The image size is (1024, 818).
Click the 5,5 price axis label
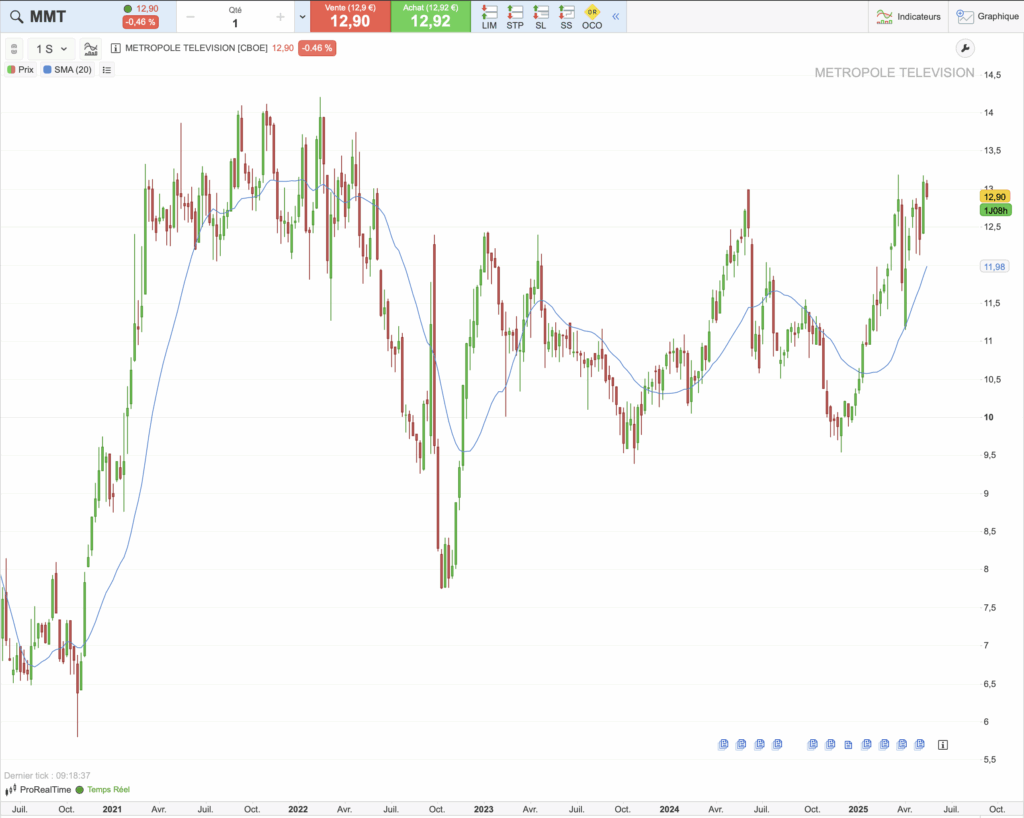[x=990, y=760]
